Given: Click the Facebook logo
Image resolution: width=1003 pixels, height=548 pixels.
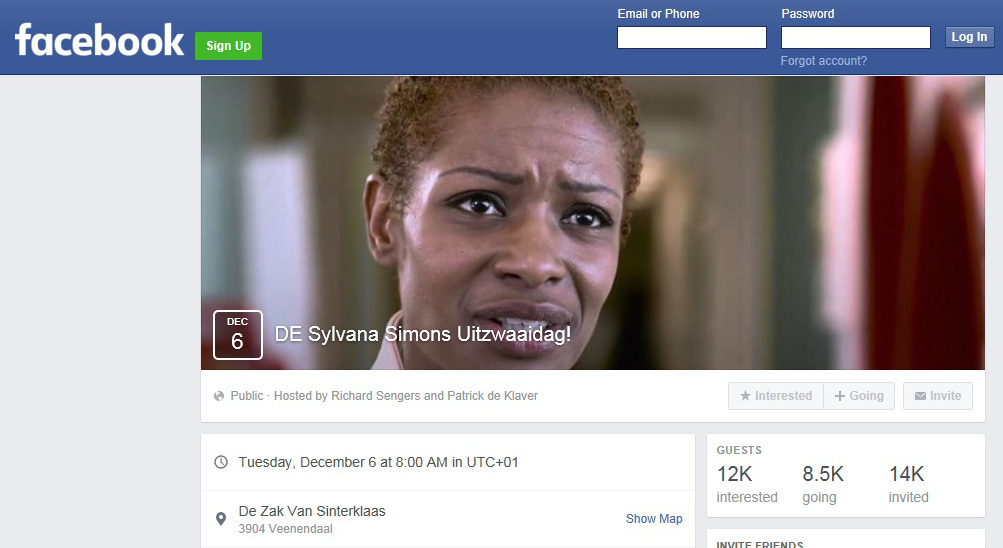Looking at the screenshot, I should [99, 40].
